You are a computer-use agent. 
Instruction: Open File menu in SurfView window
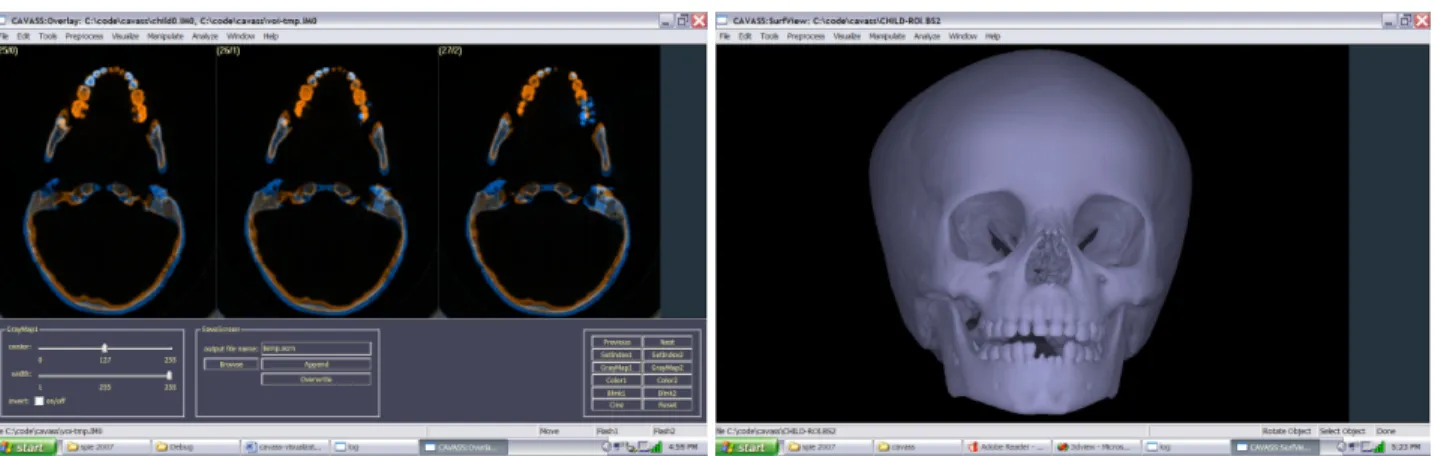724,36
